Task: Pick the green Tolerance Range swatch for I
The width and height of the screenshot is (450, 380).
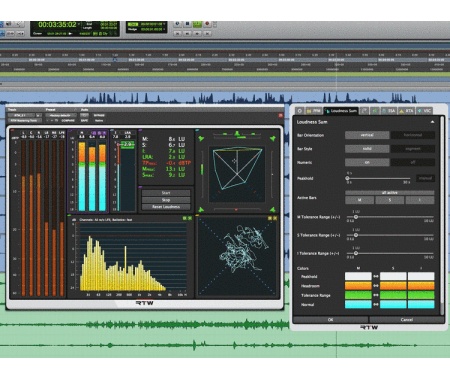Action: (x=421, y=295)
